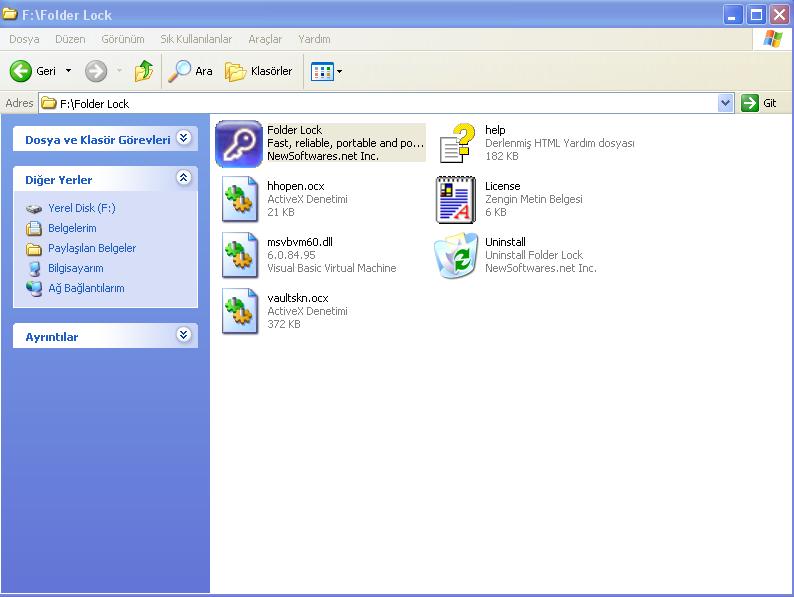Expand the Ayrıntılar details panel
This screenshot has height=597, width=794.
click(x=183, y=336)
